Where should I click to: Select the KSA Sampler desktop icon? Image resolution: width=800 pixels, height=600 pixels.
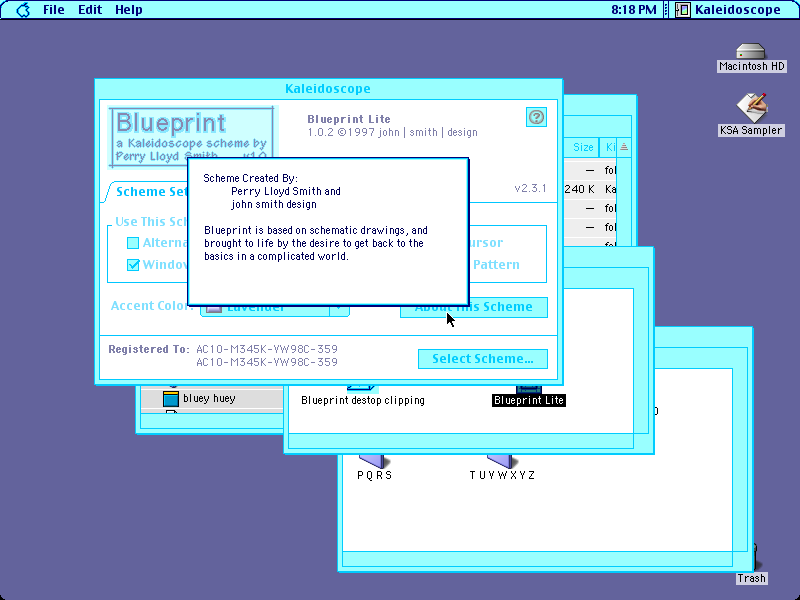point(751,108)
